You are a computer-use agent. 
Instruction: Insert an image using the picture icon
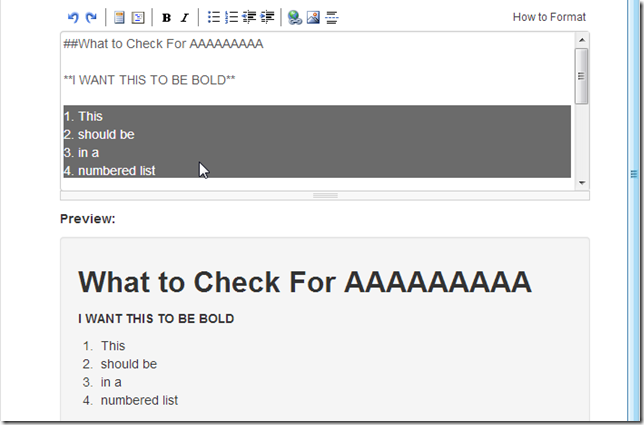click(313, 17)
